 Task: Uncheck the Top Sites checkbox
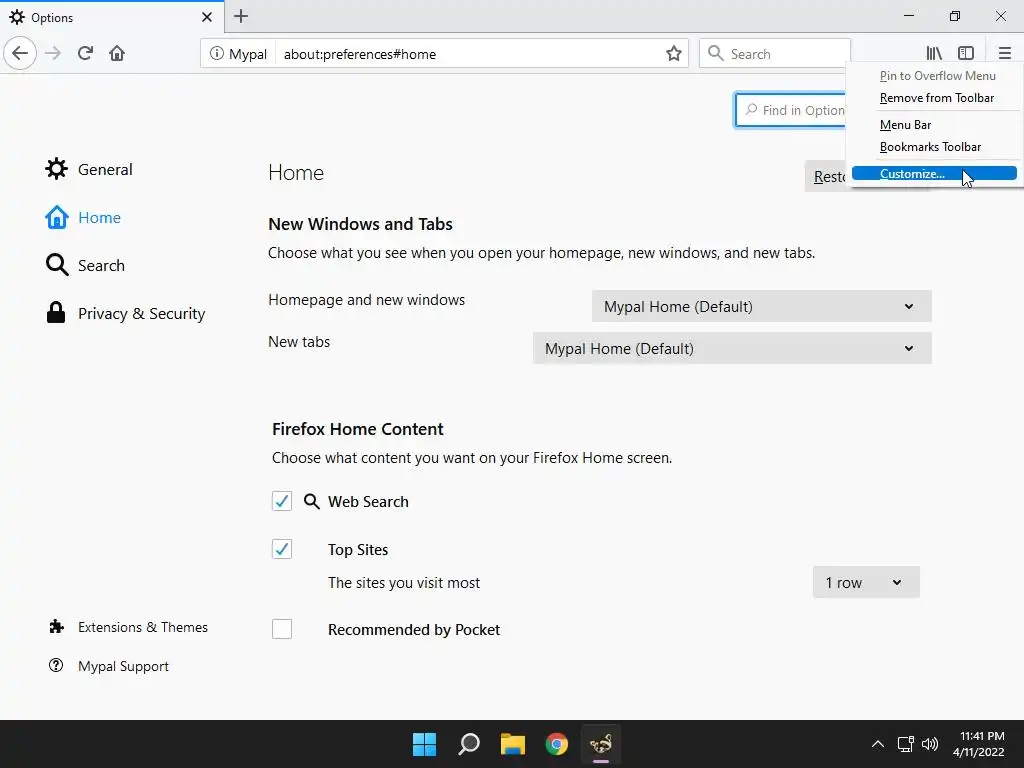click(281, 549)
